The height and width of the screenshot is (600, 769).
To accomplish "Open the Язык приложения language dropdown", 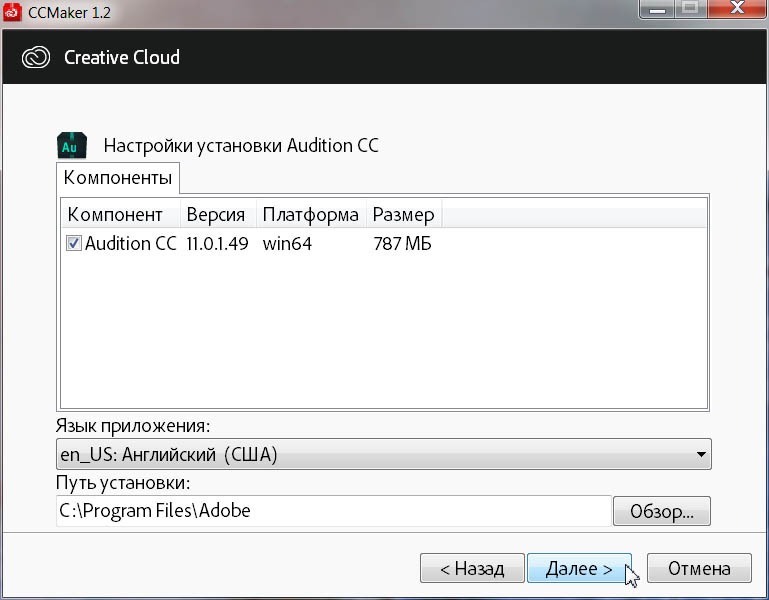I will pos(384,455).
